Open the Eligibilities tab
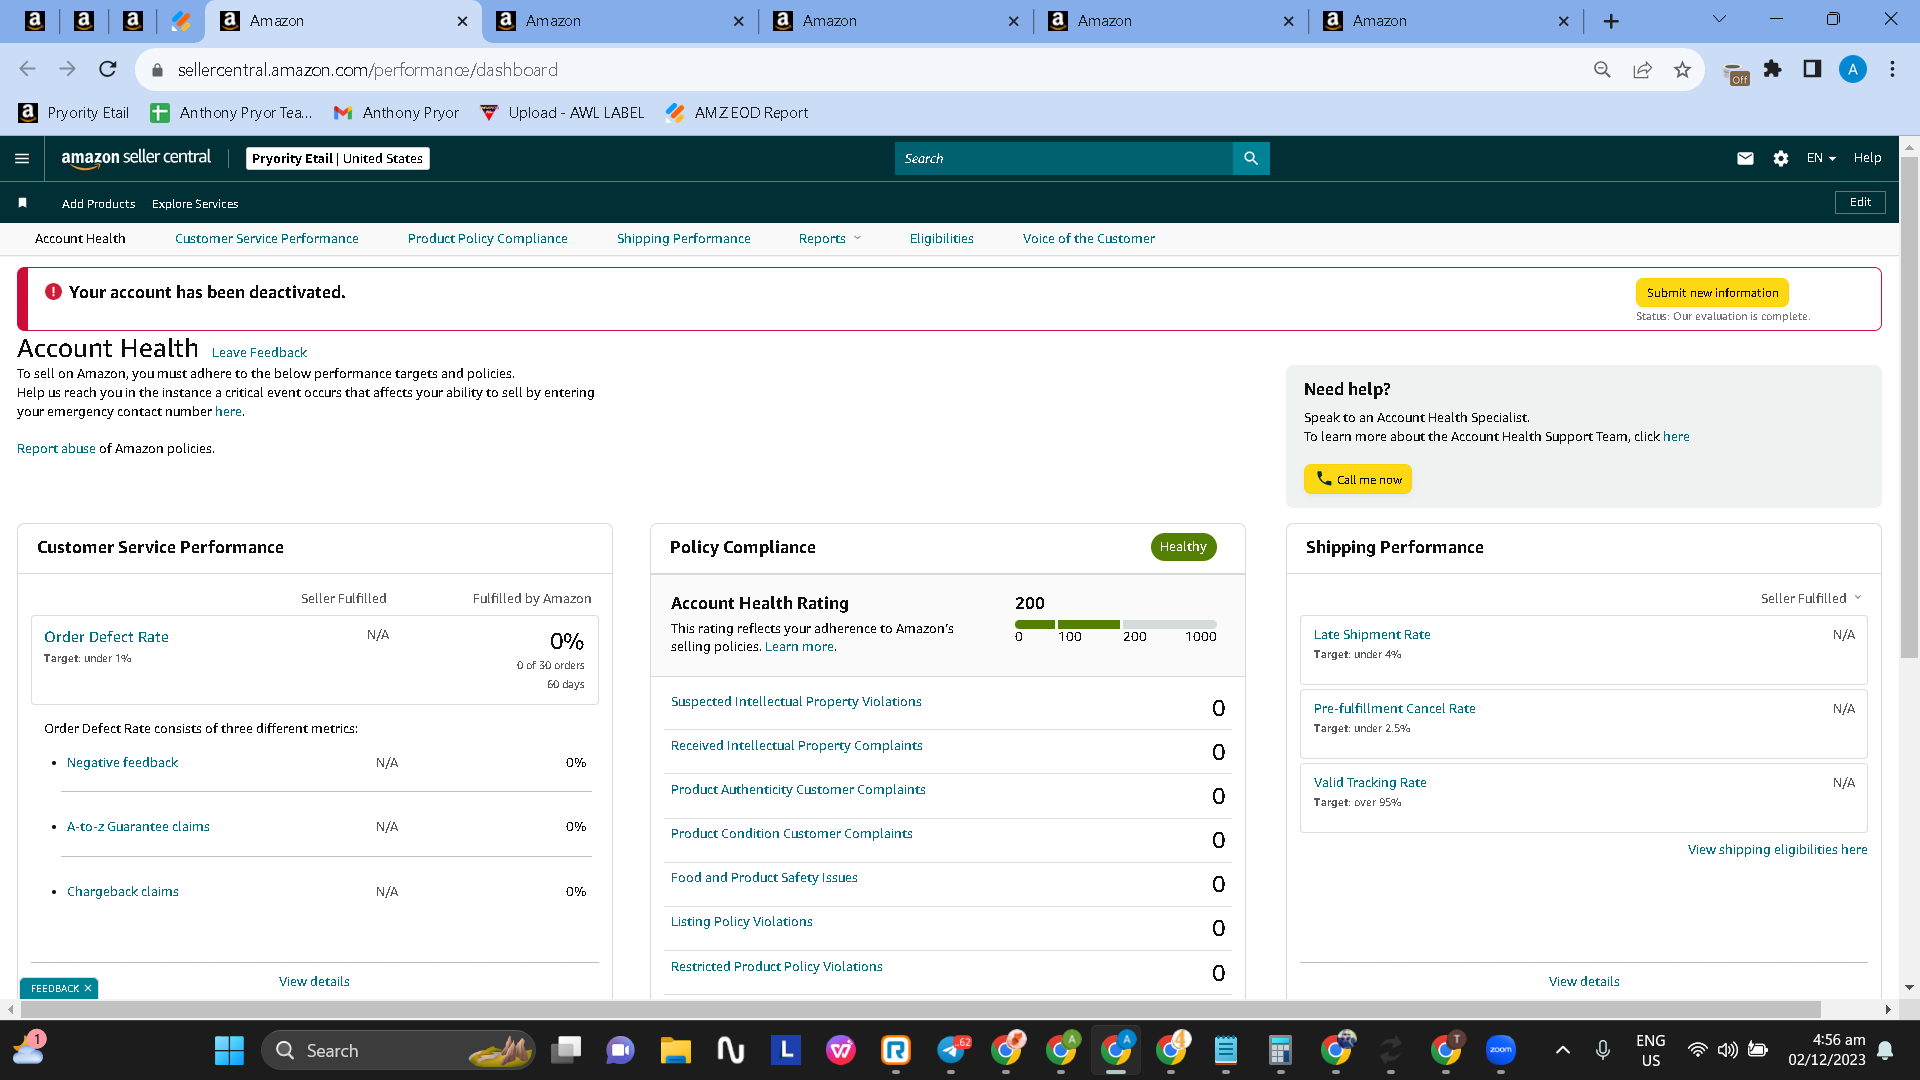The width and height of the screenshot is (1920, 1080). click(x=941, y=239)
